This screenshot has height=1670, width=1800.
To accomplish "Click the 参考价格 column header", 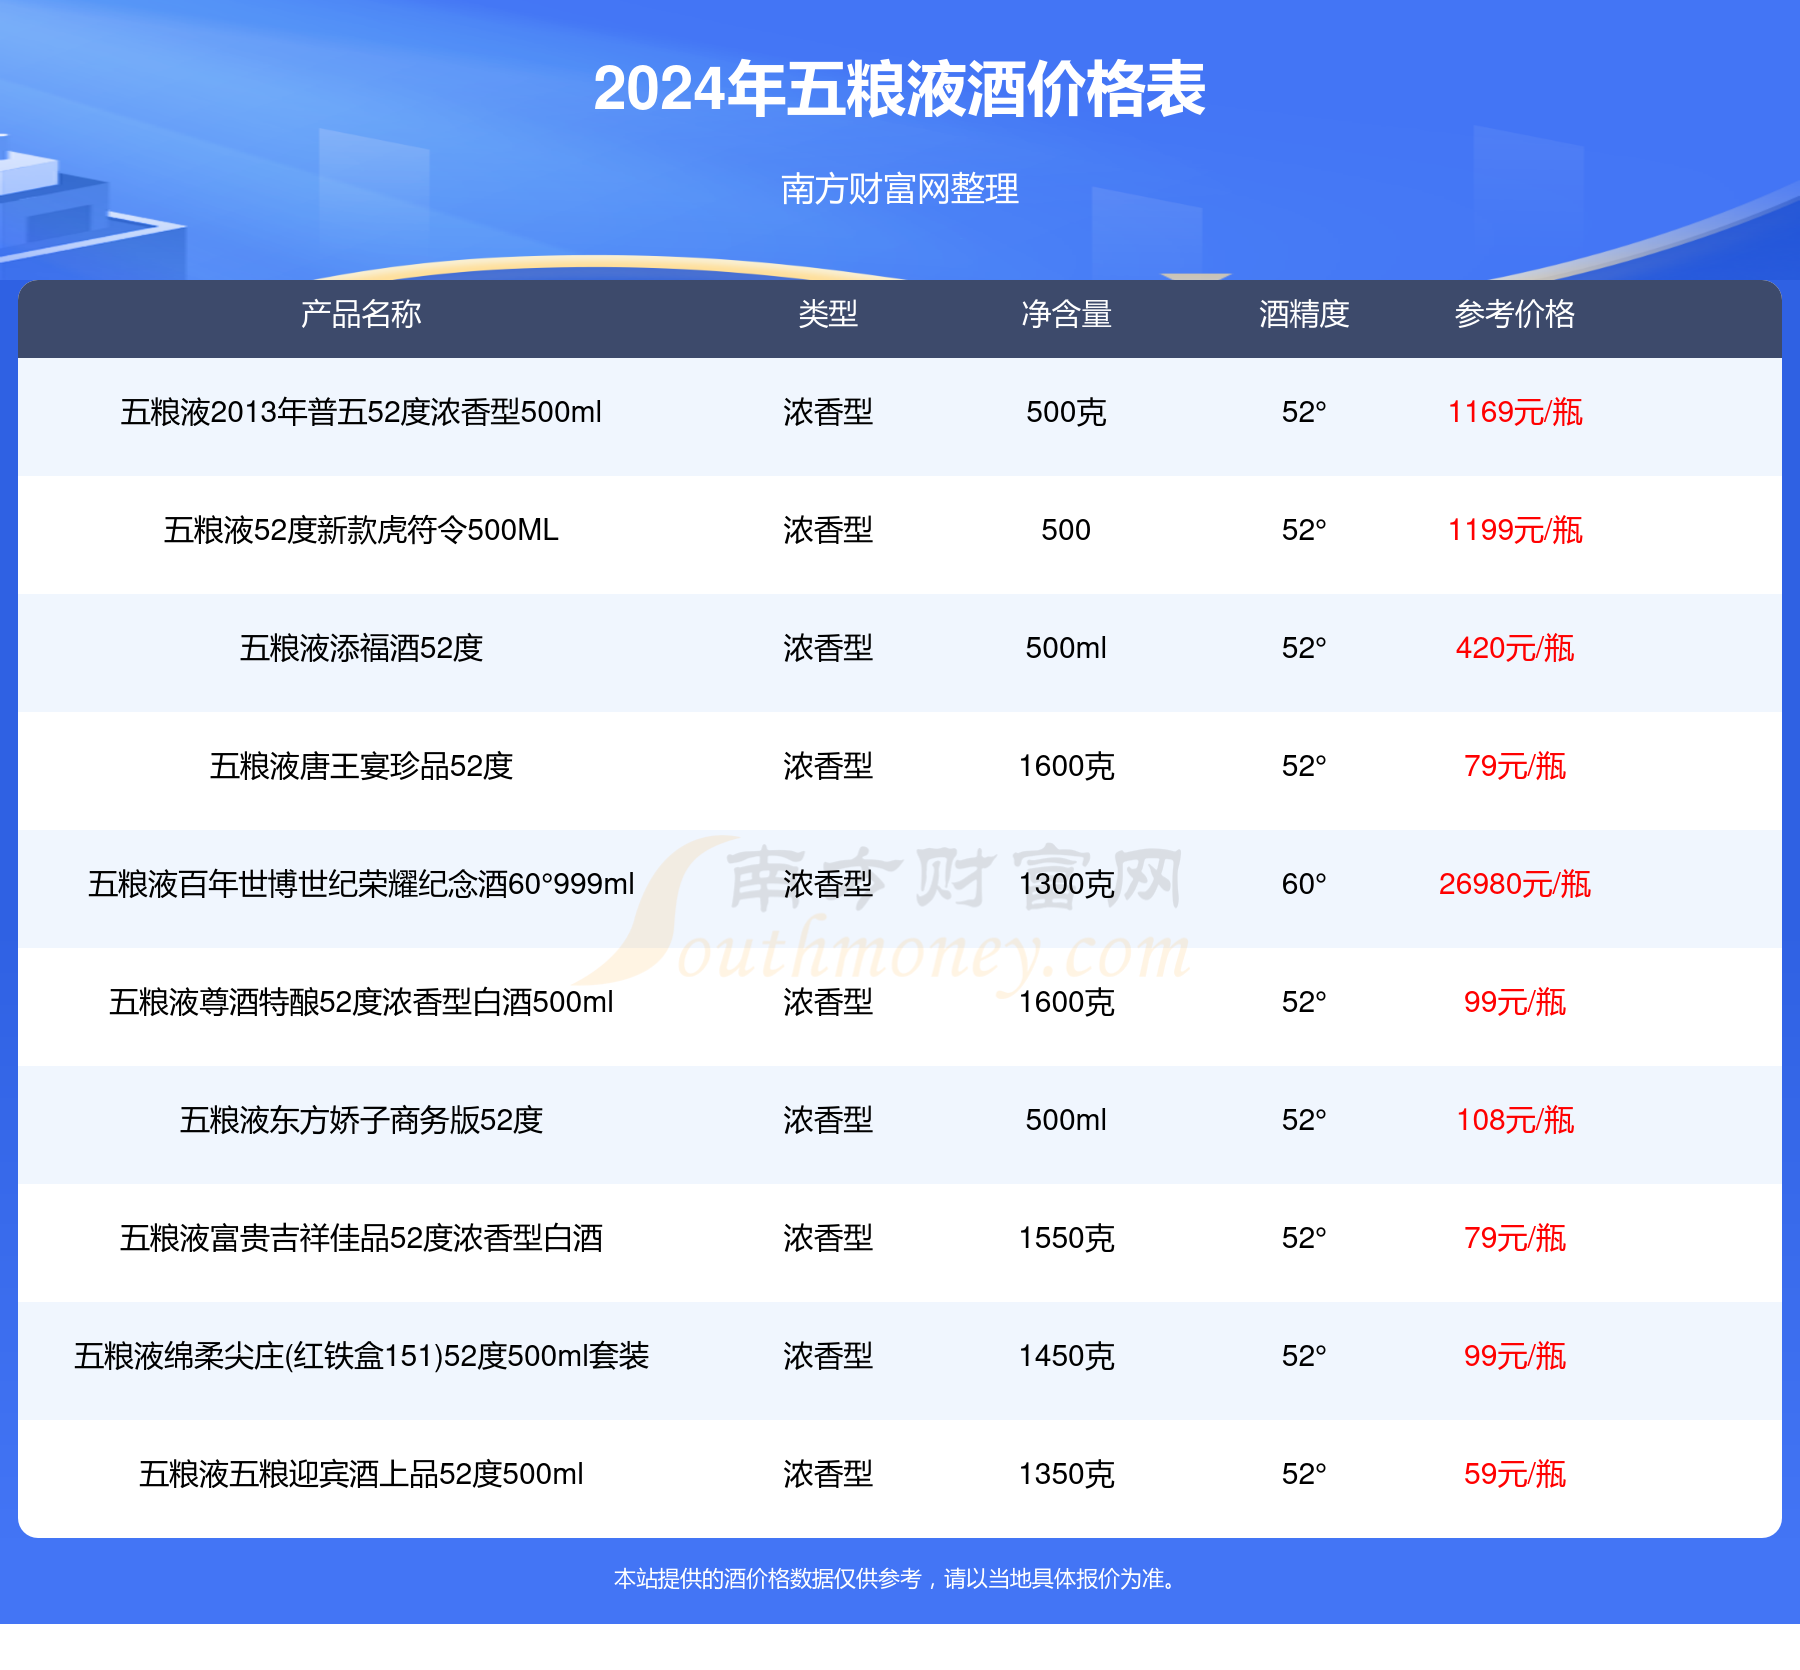I will coord(1515,314).
